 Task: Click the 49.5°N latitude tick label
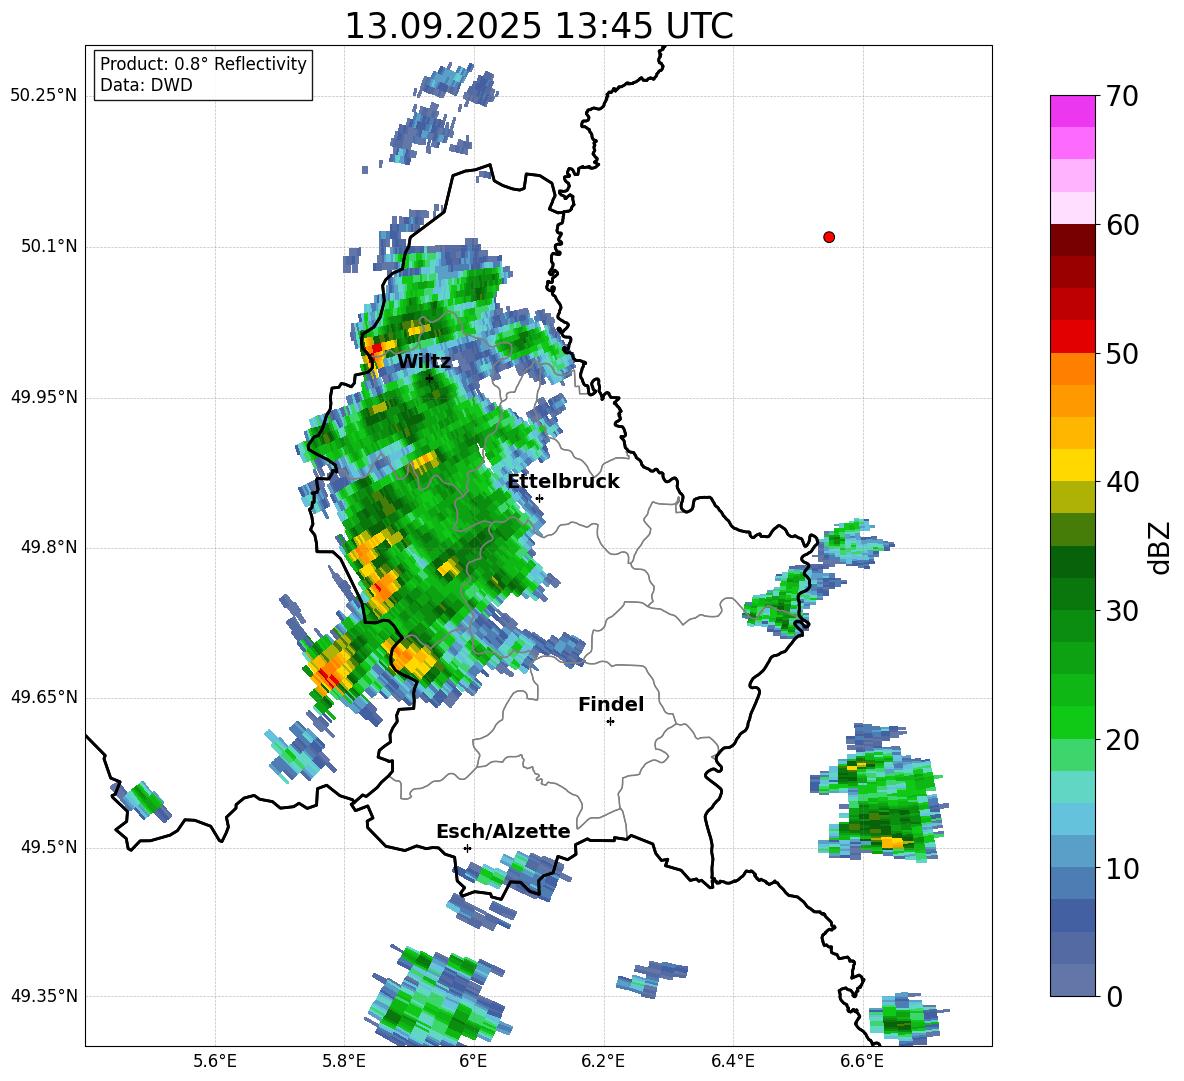click(x=49, y=847)
